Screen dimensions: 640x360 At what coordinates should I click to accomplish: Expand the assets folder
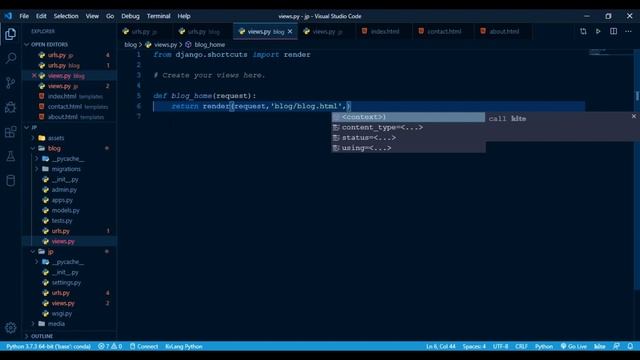[x=56, y=138]
